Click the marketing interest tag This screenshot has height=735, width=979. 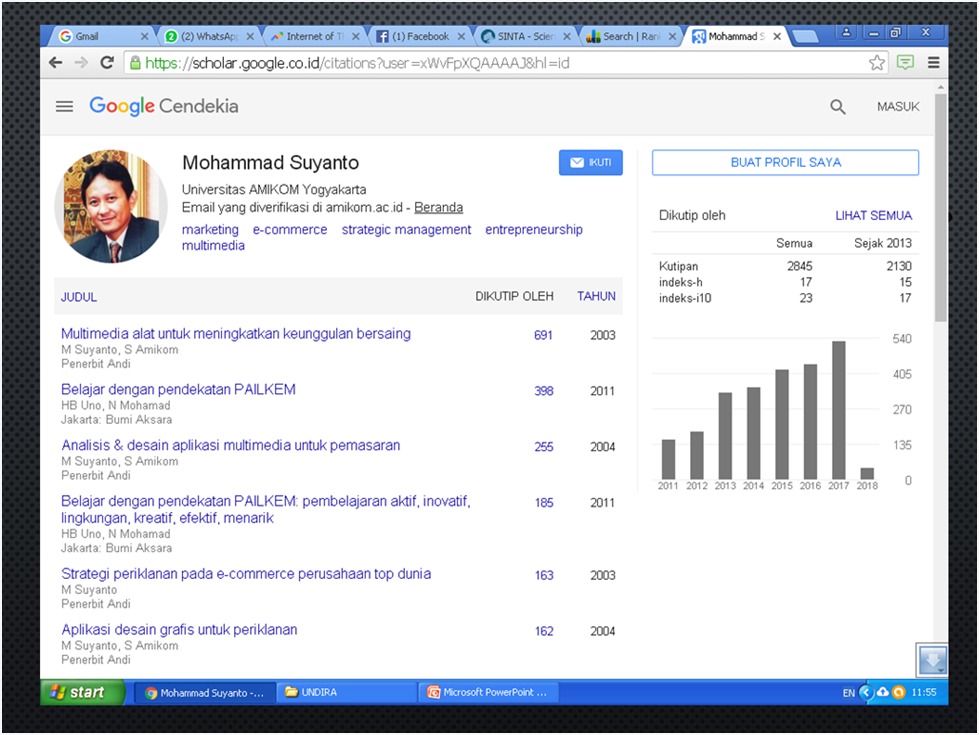click(x=210, y=230)
